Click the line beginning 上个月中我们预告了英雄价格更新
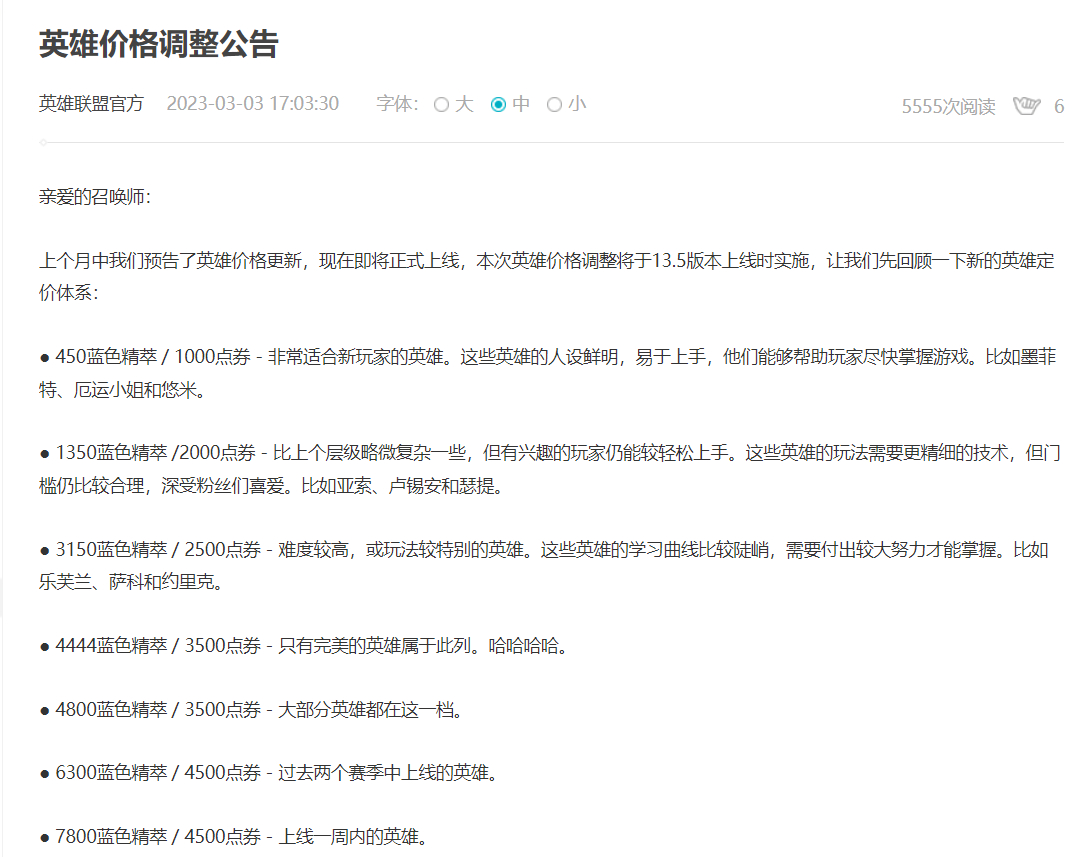 coord(547,261)
